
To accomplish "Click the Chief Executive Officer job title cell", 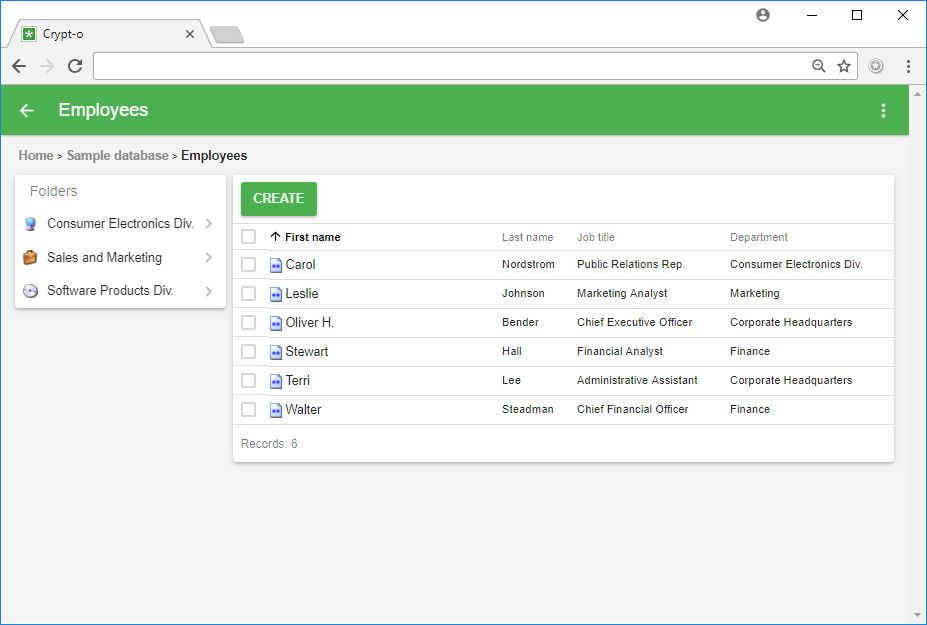I will pos(634,322).
